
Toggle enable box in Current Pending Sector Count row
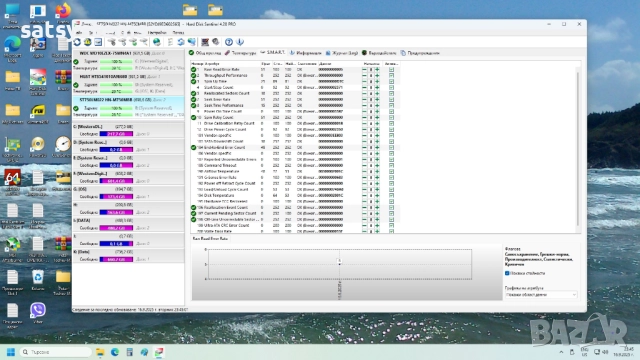[391, 213]
